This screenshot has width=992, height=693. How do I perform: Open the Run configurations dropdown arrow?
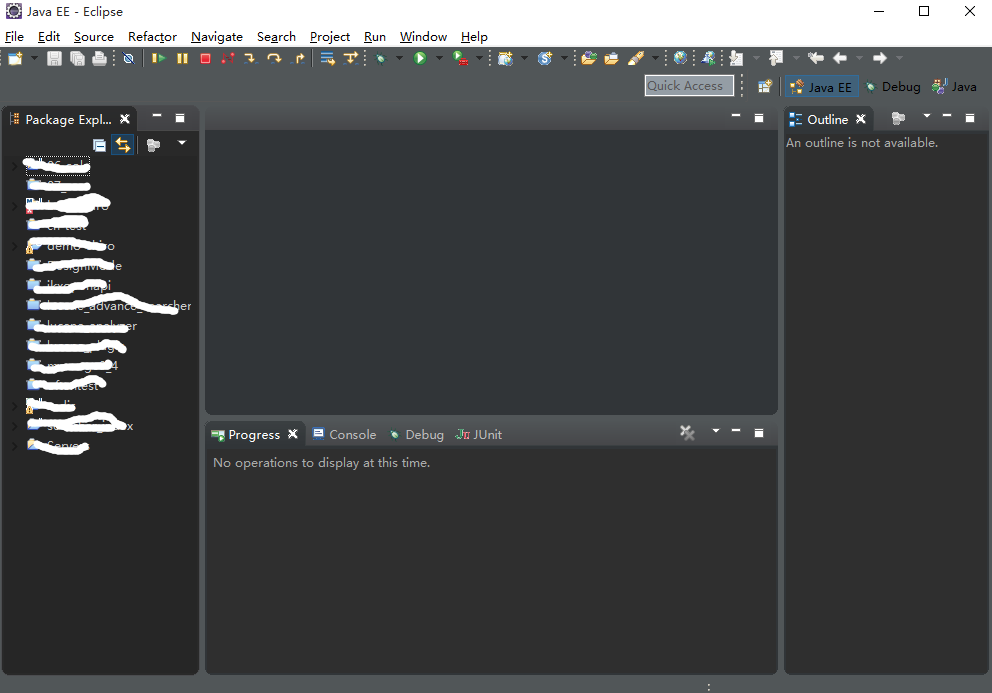point(439,58)
